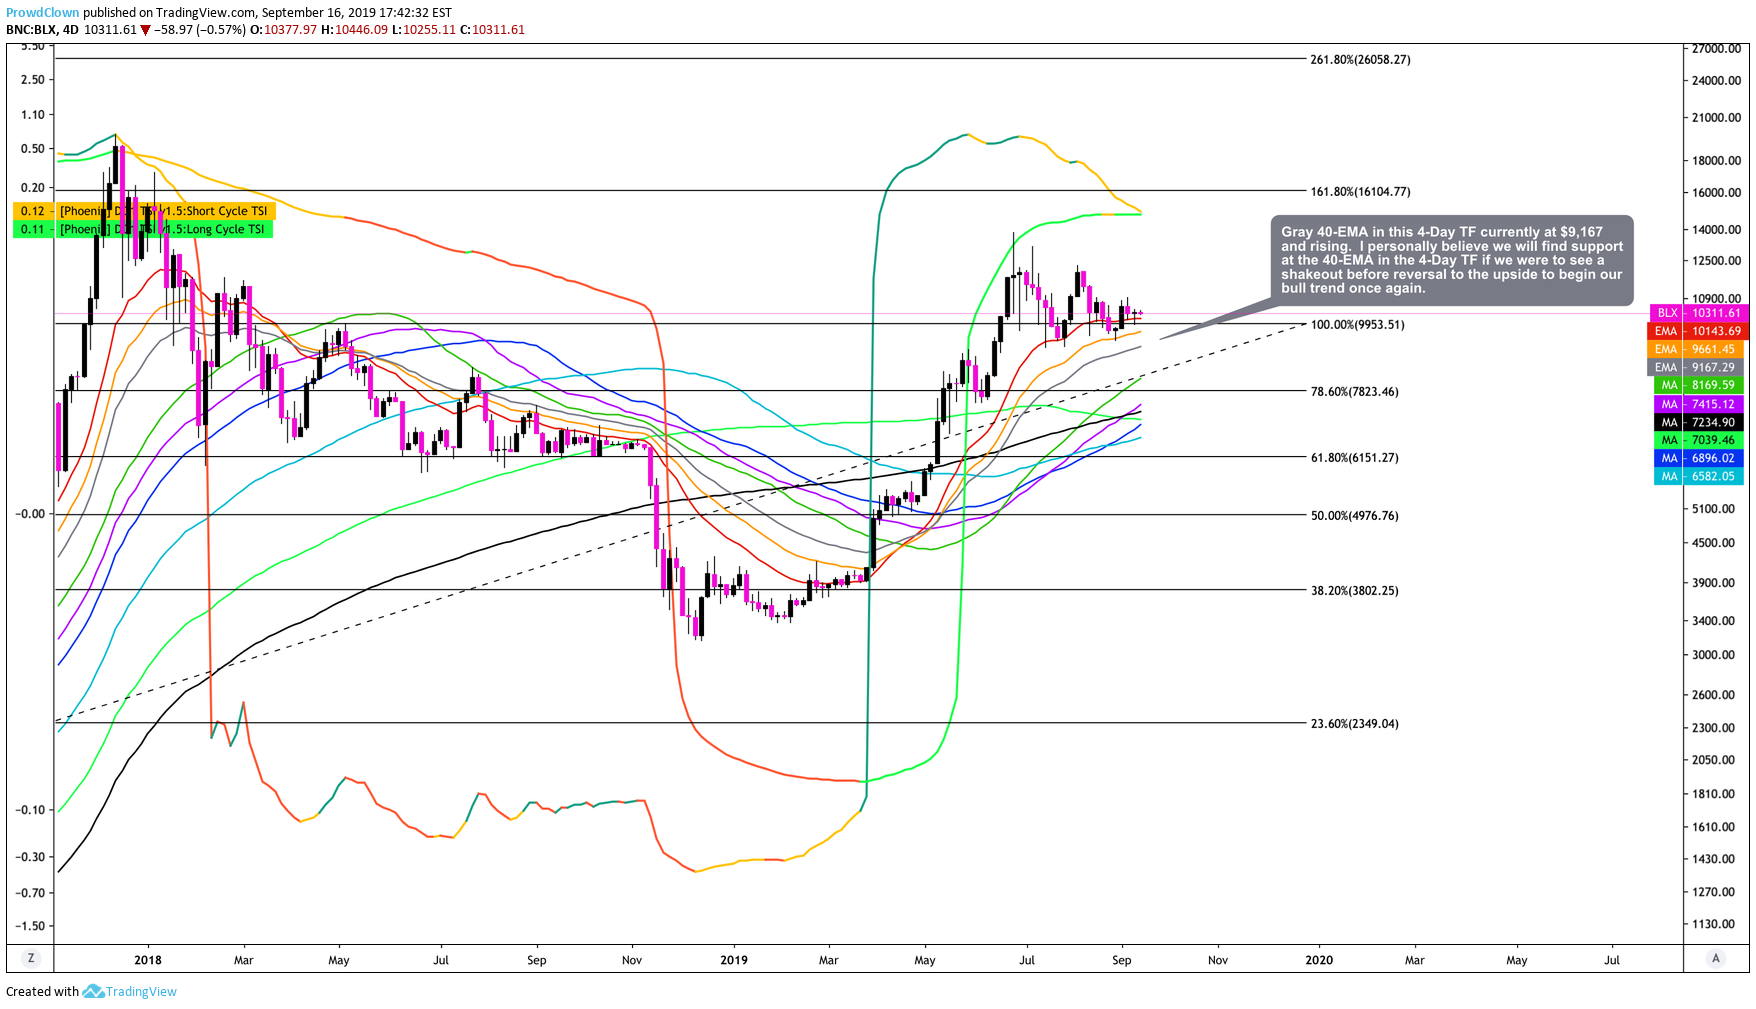Click the 2018 label on time axis
The height and width of the screenshot is (1009, 1756).
point(147,960)
